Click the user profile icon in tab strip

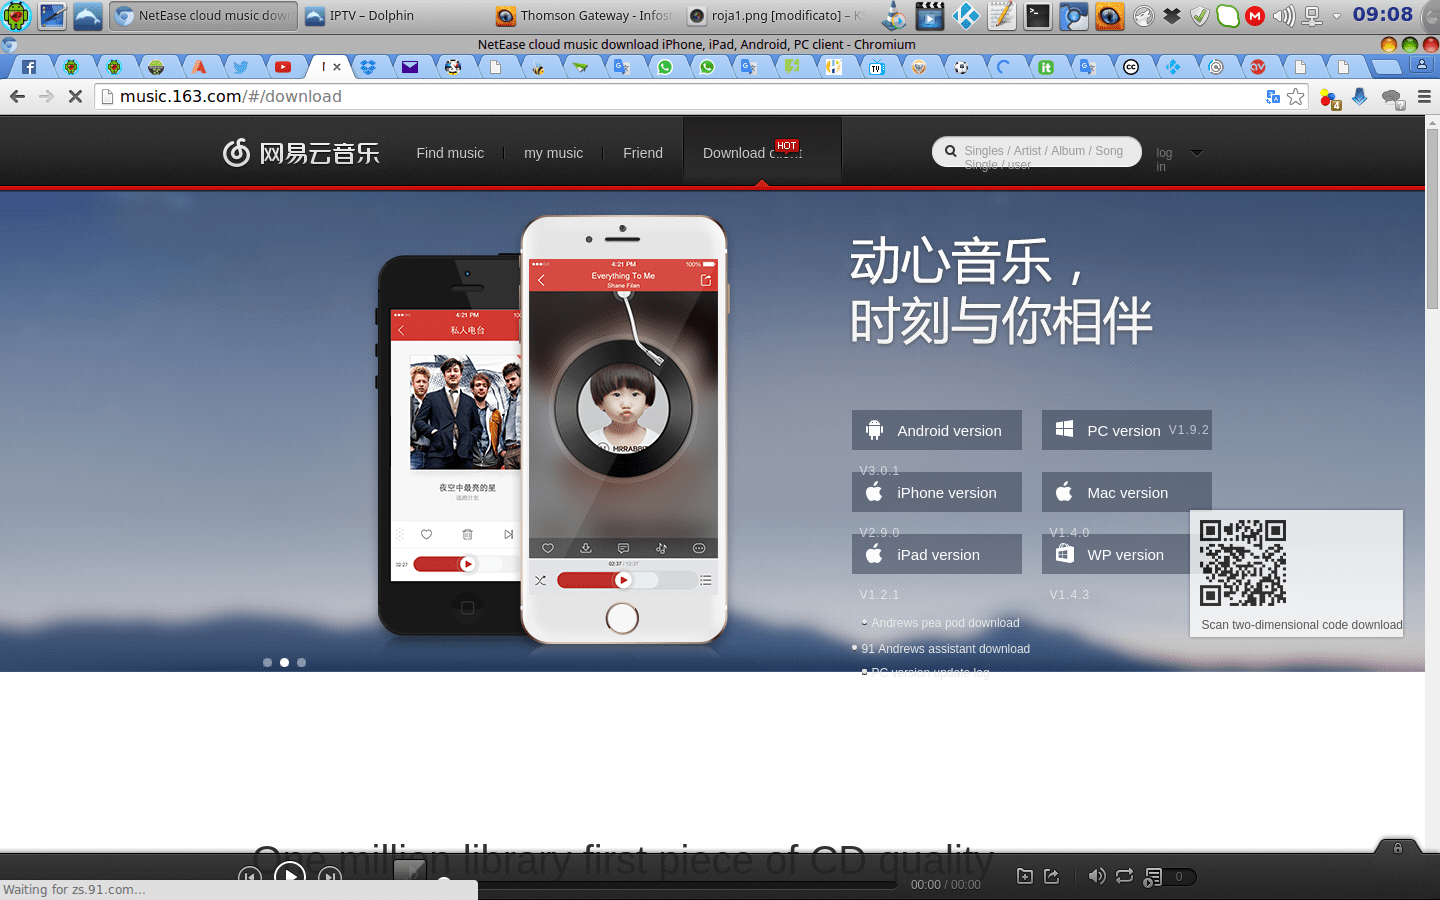click(1421, 65)
